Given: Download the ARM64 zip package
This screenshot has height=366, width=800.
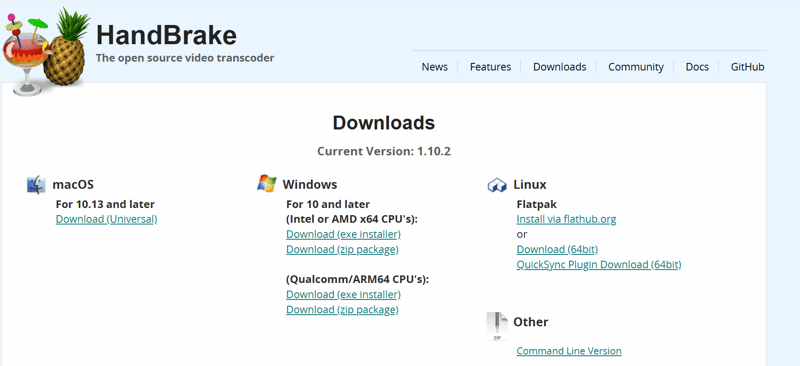Looking at the screenshot, I should pyautogui.click(x=342, y=310).
